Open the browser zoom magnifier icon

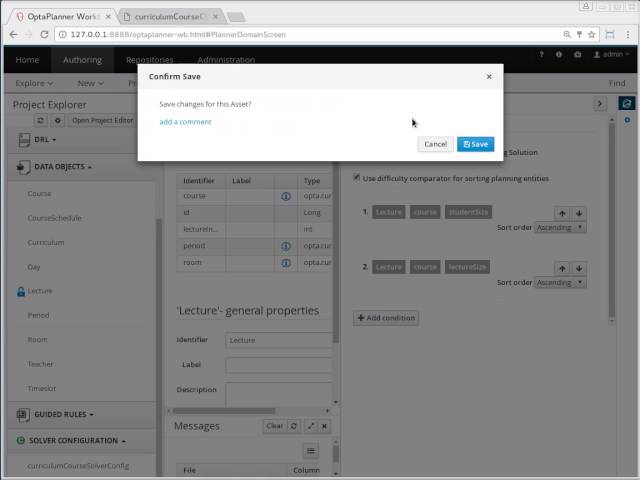click(x=567, y=35)
